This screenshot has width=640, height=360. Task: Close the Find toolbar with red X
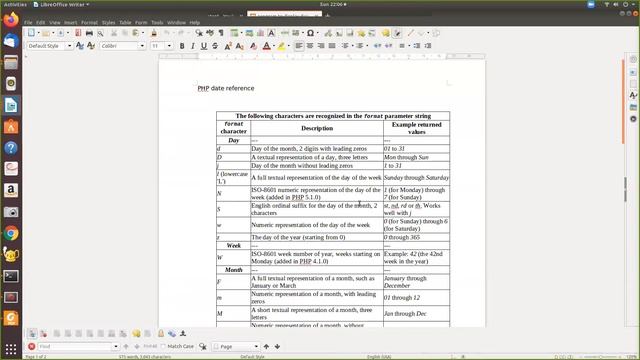click(x=31, y=347)
